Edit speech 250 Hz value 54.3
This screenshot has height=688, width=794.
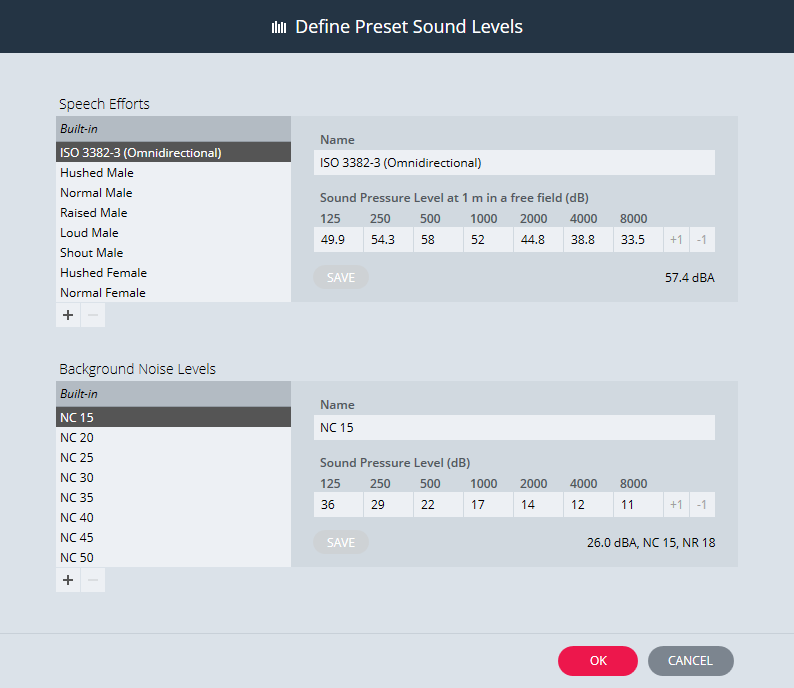388,239
